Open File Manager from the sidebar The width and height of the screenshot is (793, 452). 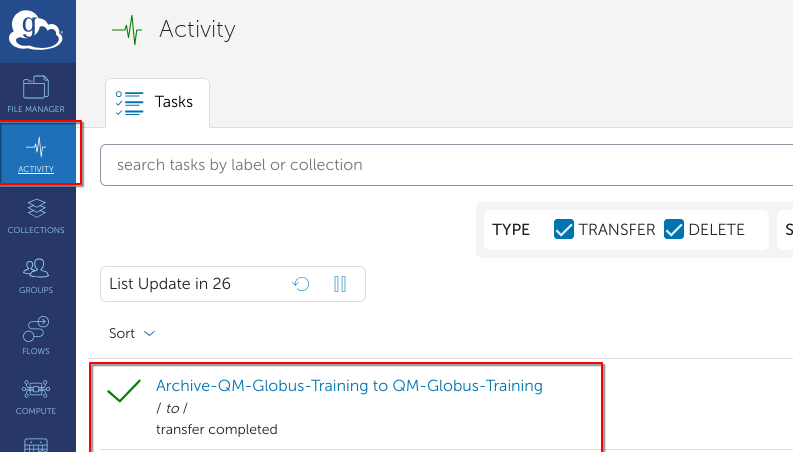pos(37,93)
